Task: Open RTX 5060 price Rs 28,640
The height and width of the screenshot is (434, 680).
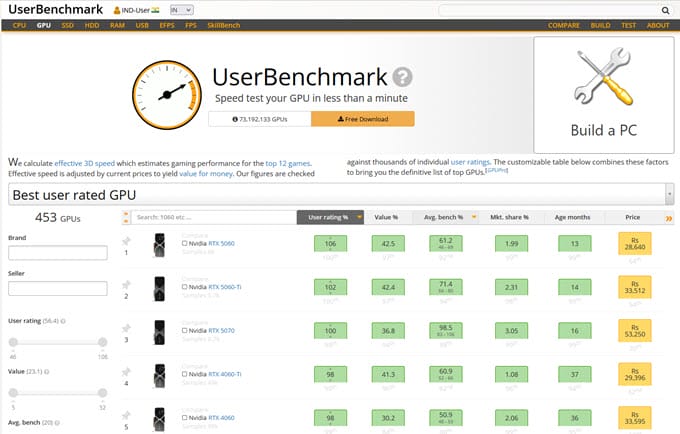Action: pyautogui.click(x=634, y=244)
